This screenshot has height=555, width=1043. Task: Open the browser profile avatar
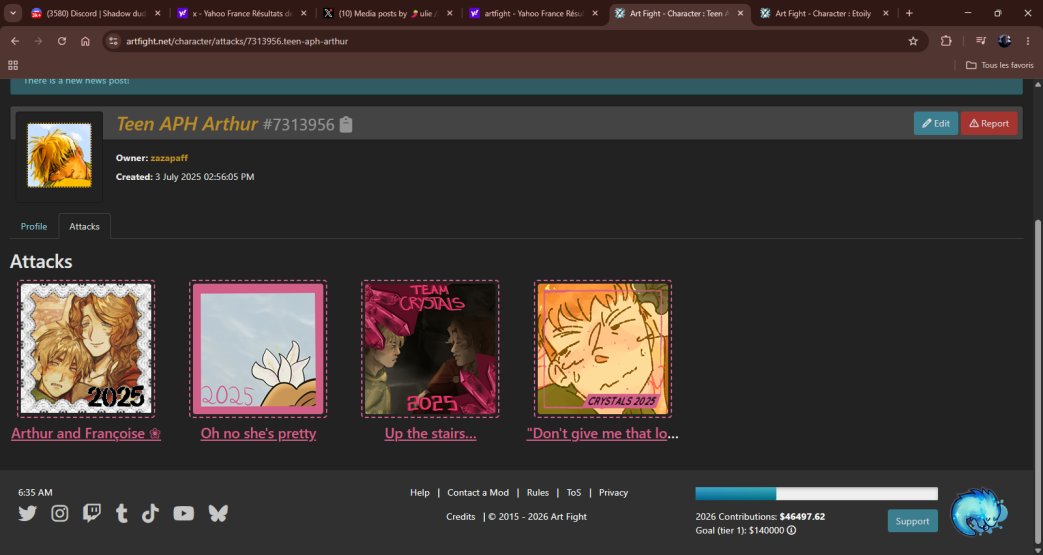[1004, 41]
